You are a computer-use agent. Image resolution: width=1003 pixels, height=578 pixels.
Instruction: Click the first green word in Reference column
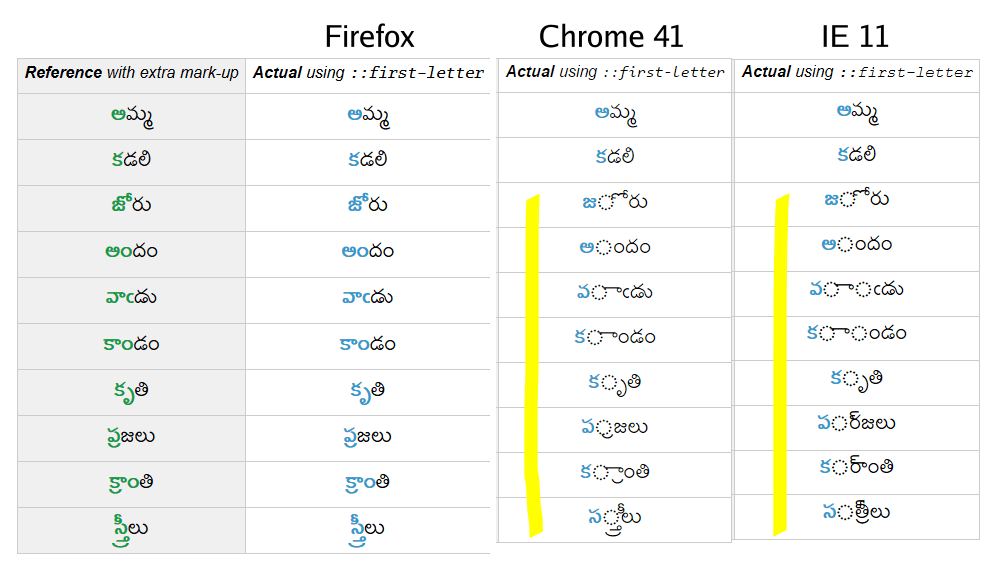tap(132, 116)
